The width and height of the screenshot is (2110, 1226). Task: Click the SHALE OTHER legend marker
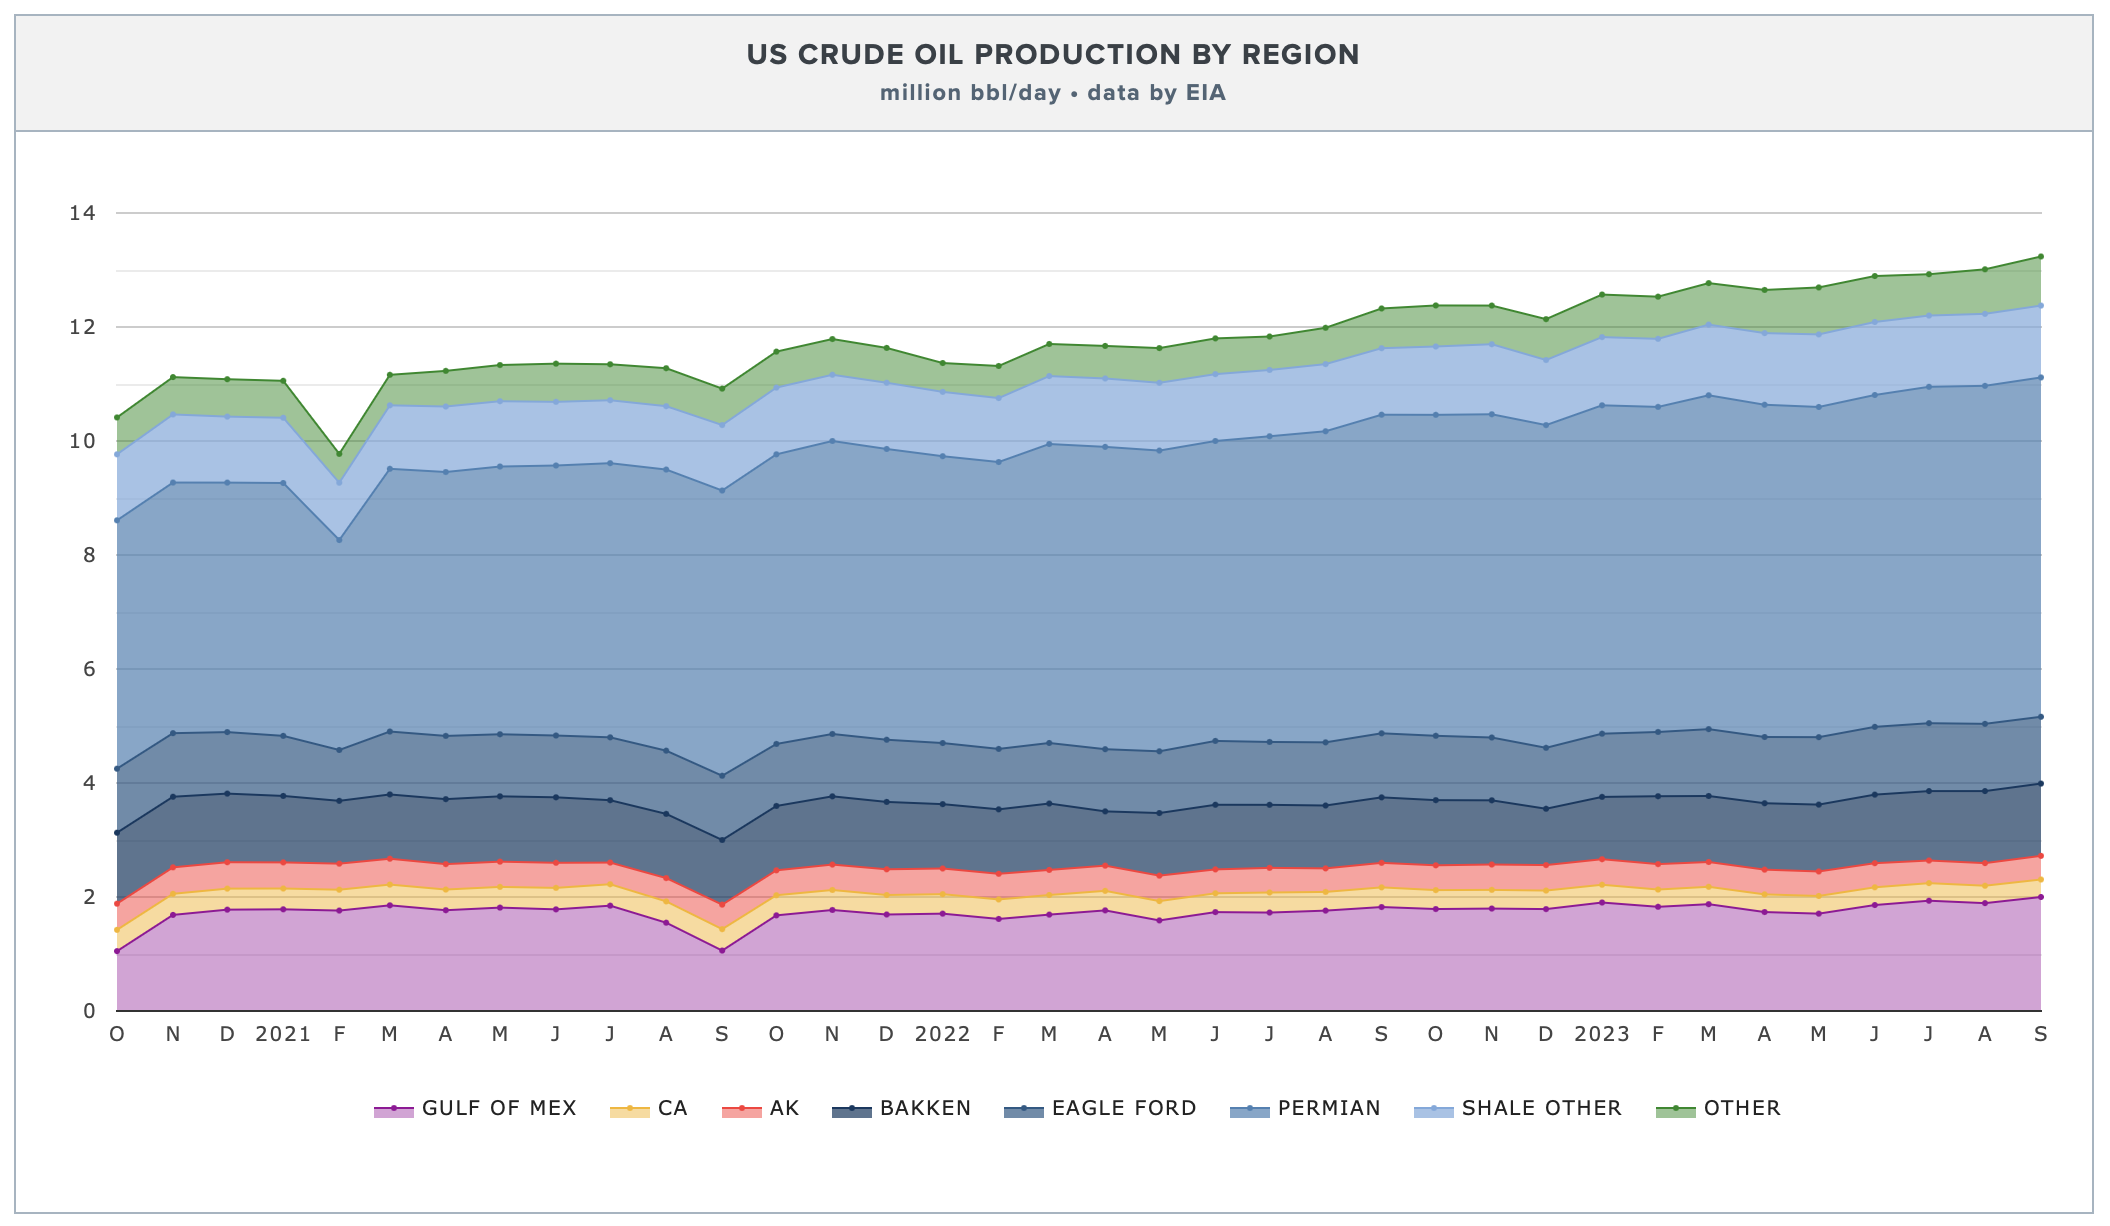coord(1434,1109)
